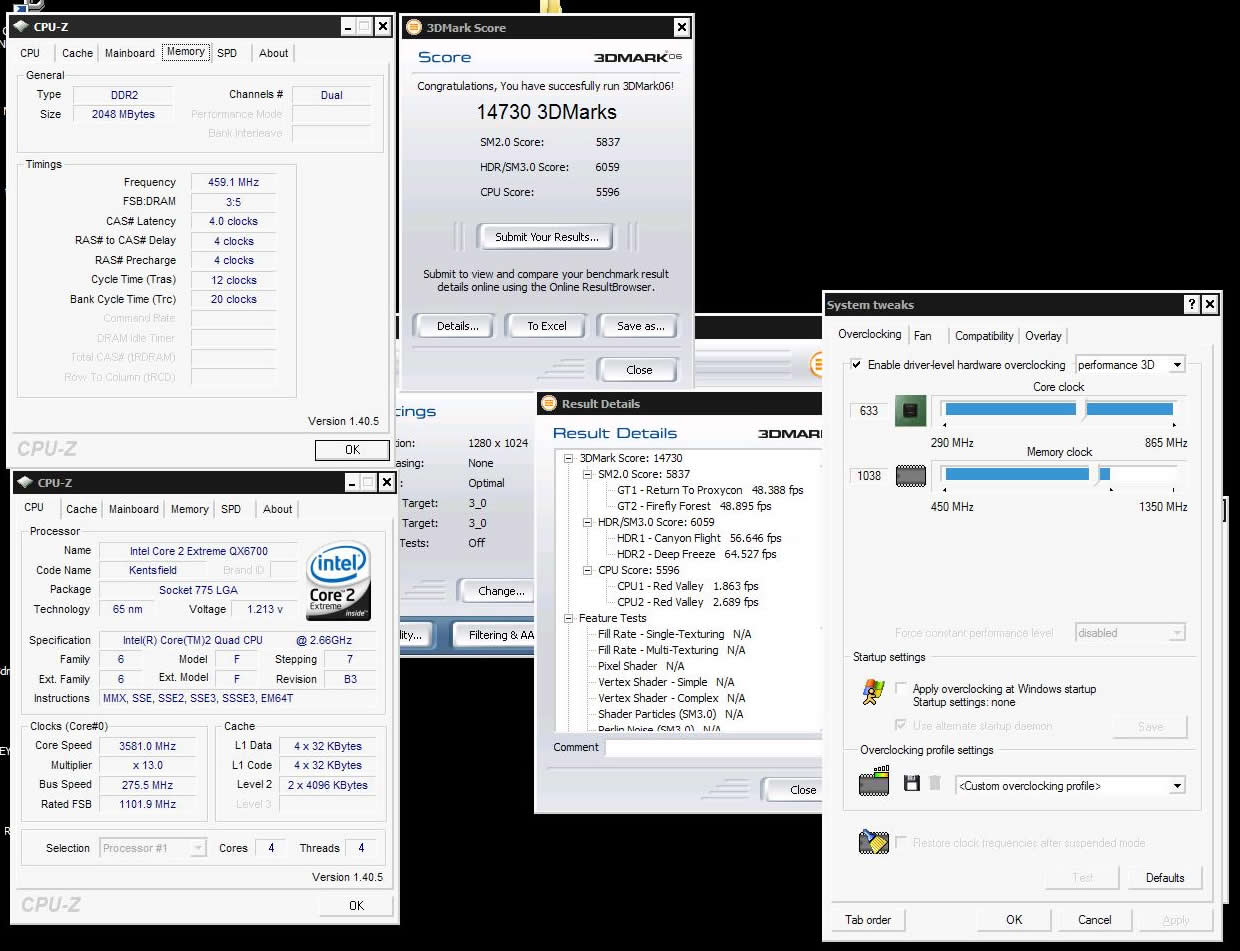Collapse the Feature Tests tree node
1240x951 pixels.
(x=569, y=618)
